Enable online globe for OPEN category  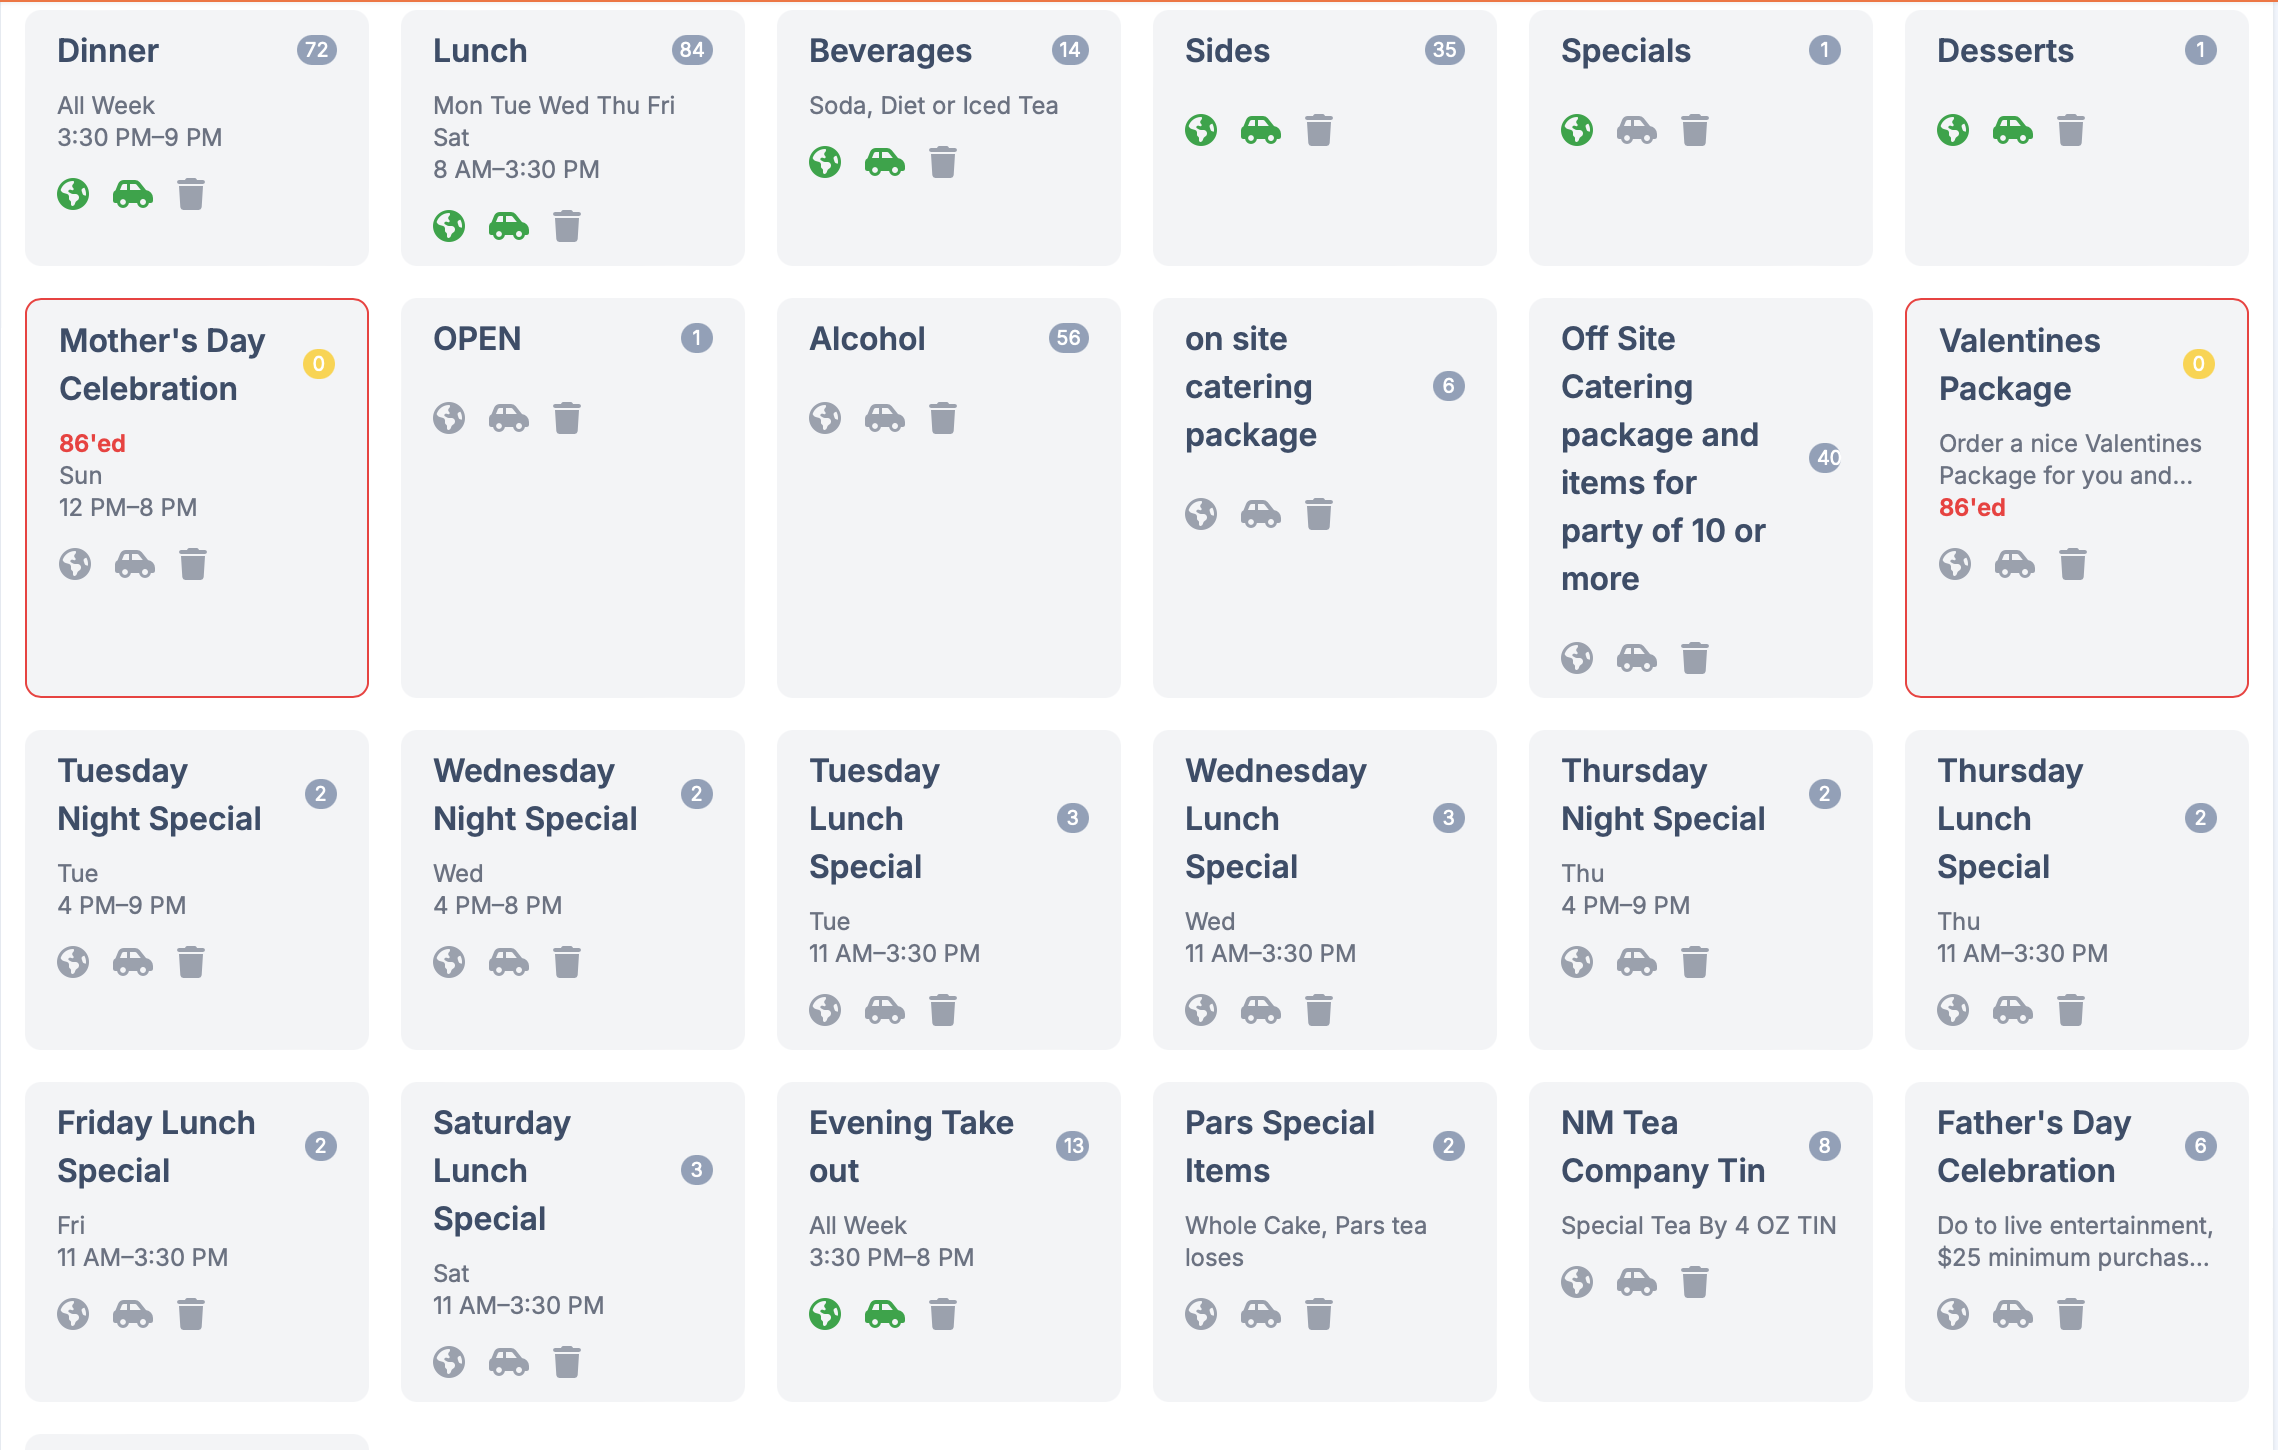point(449,418)
